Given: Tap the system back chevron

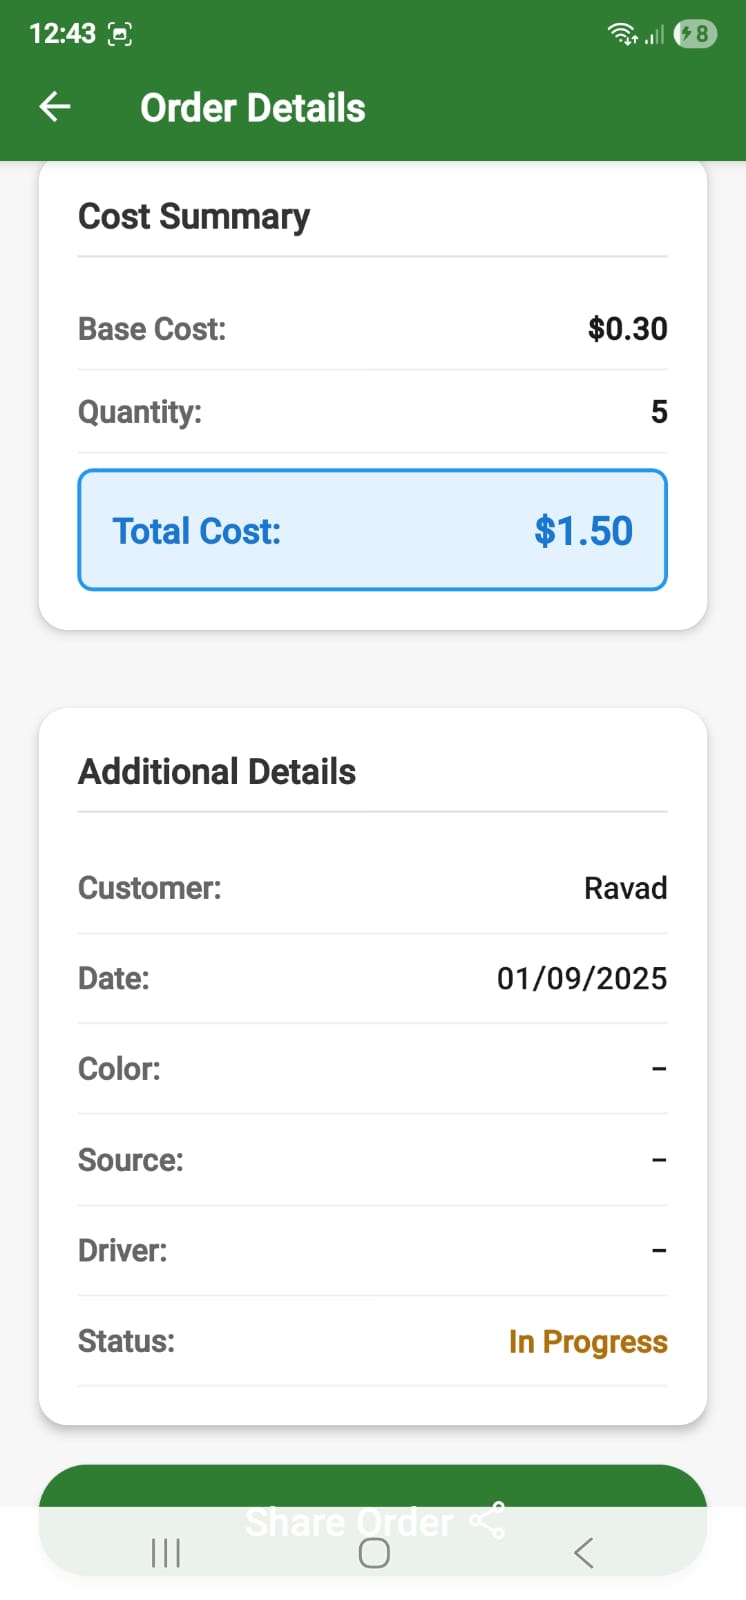Looking at the screenshot, I should pos(584,1552).
